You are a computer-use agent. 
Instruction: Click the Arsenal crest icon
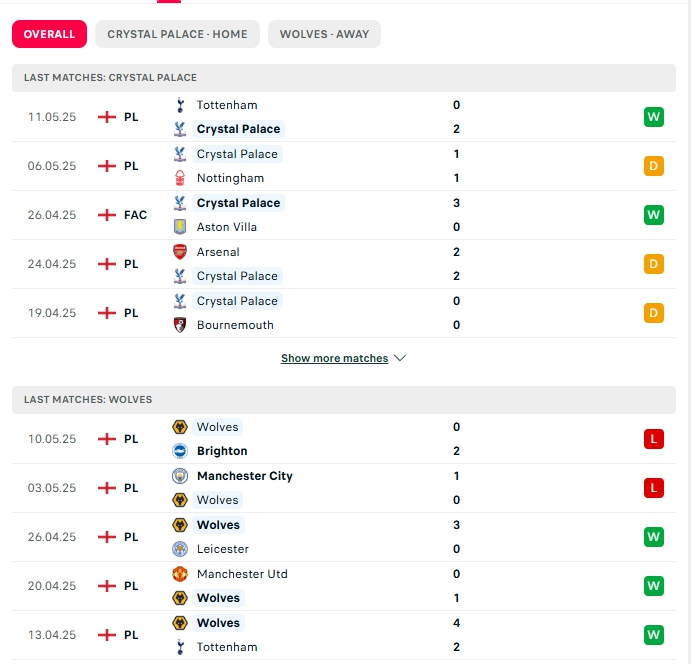[x=180, y=252]
